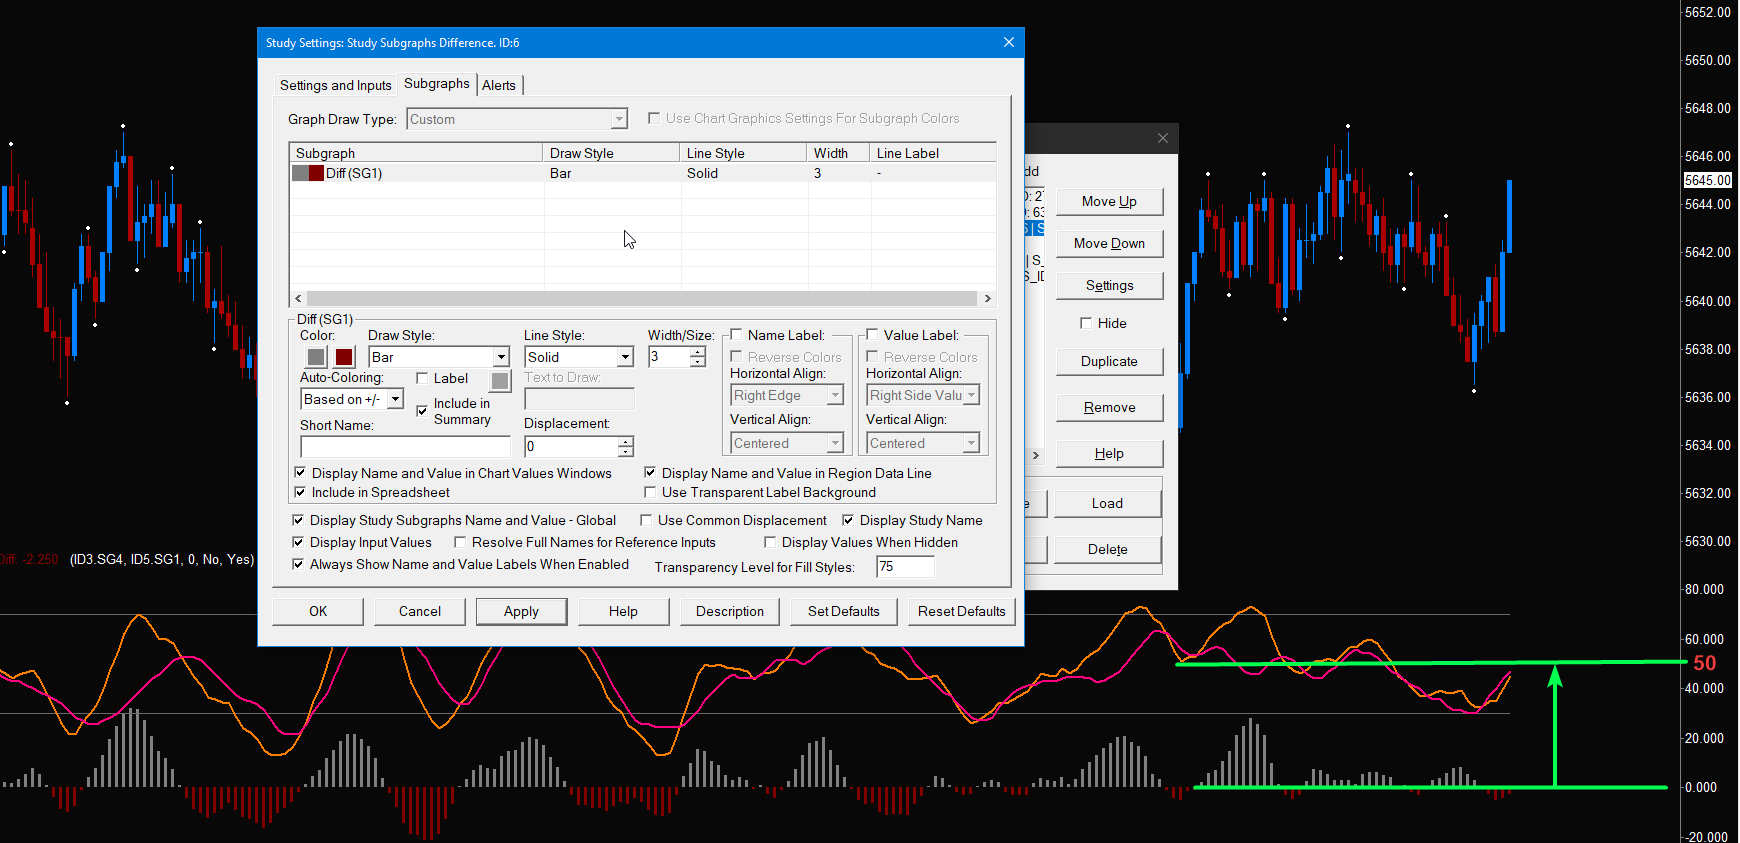Close the background Chart Studies window
This screenshot has height=843, width=1740.
(1162, 138)
